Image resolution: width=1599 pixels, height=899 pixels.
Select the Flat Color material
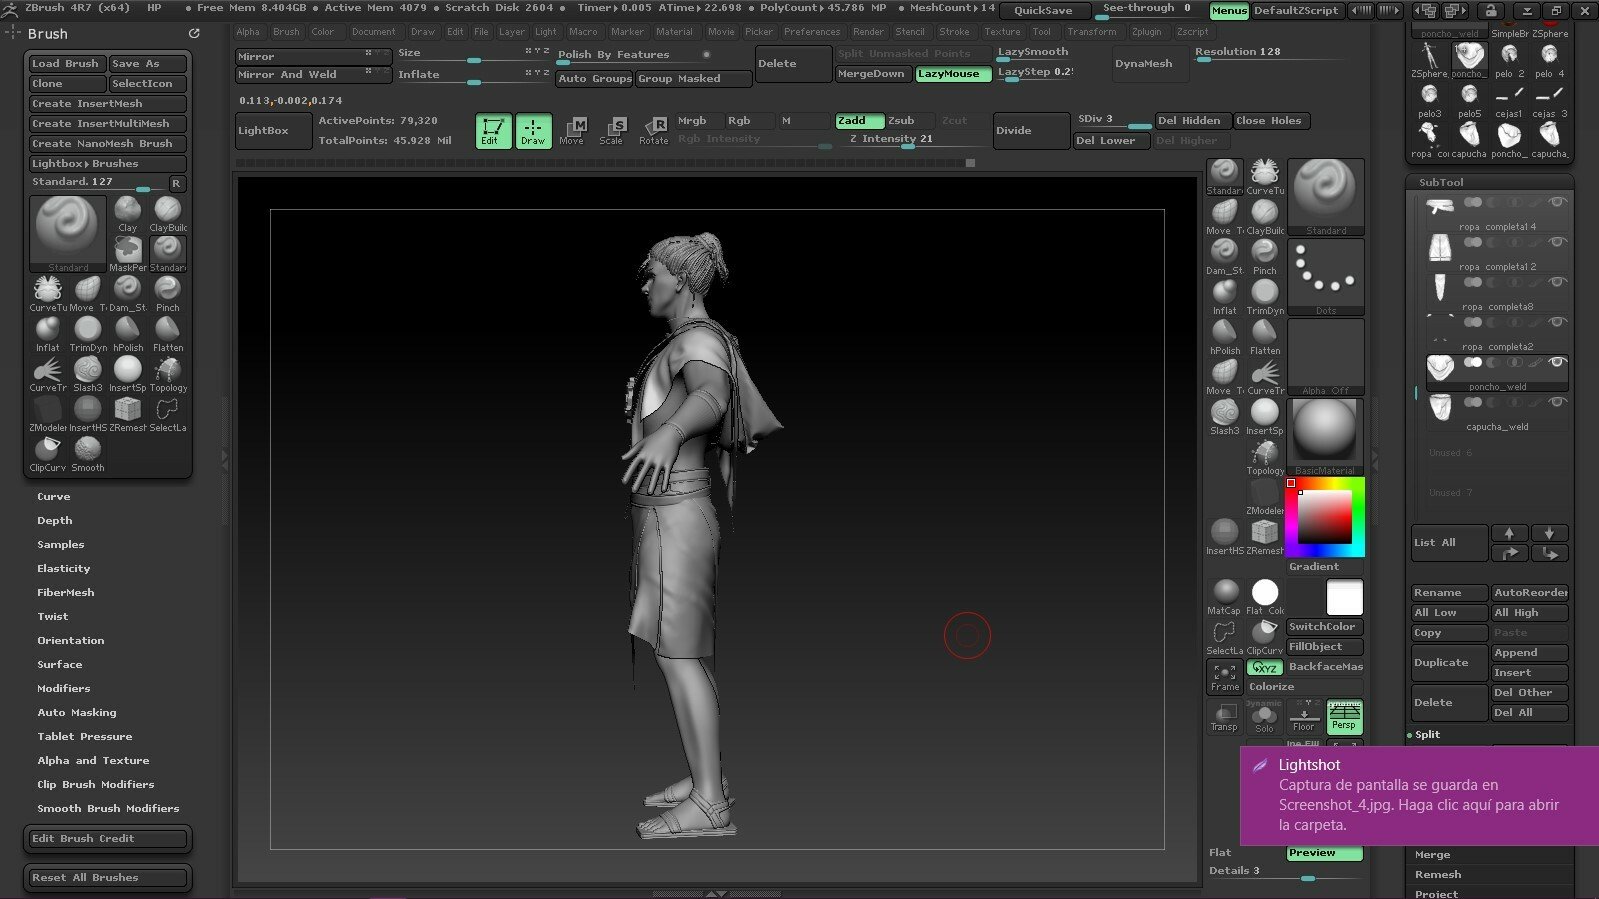[1264, 596]
